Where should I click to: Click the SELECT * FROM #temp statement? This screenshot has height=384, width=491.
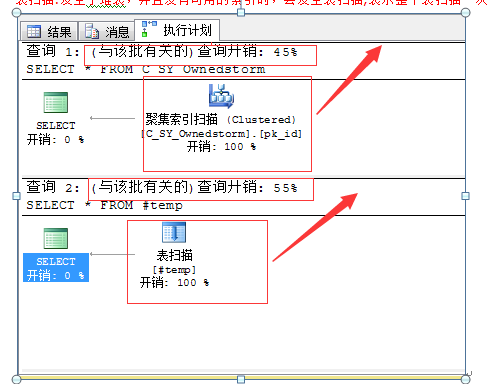pos(104,205)
